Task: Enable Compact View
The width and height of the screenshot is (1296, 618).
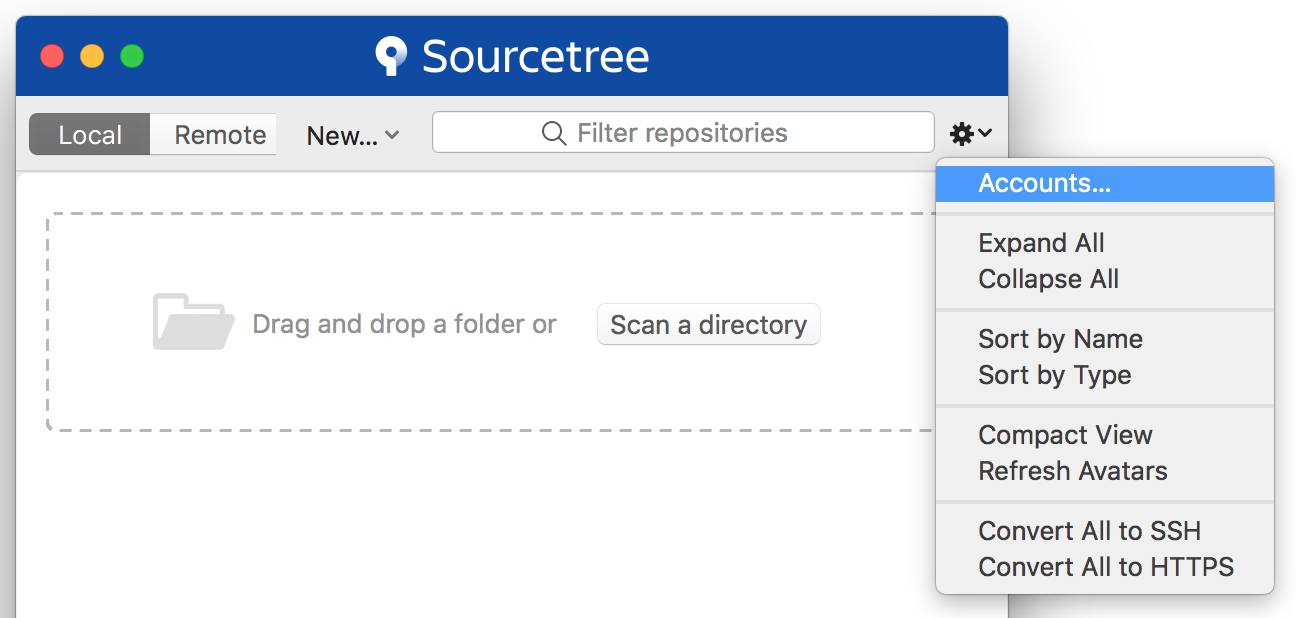Action: tap(1105, 435)
